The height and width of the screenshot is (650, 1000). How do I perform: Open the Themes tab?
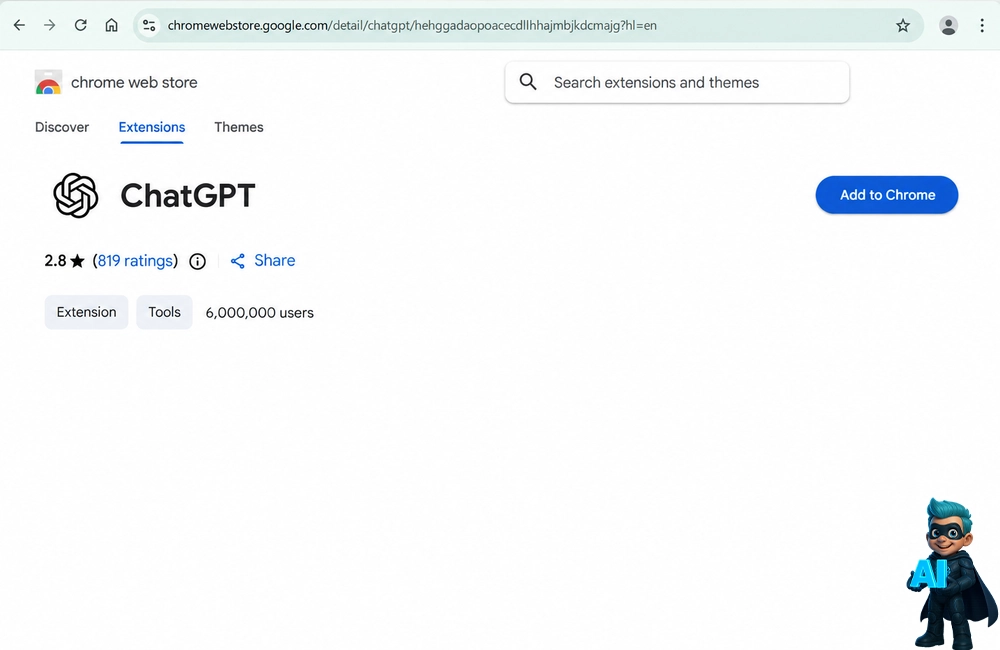(239, 127)
